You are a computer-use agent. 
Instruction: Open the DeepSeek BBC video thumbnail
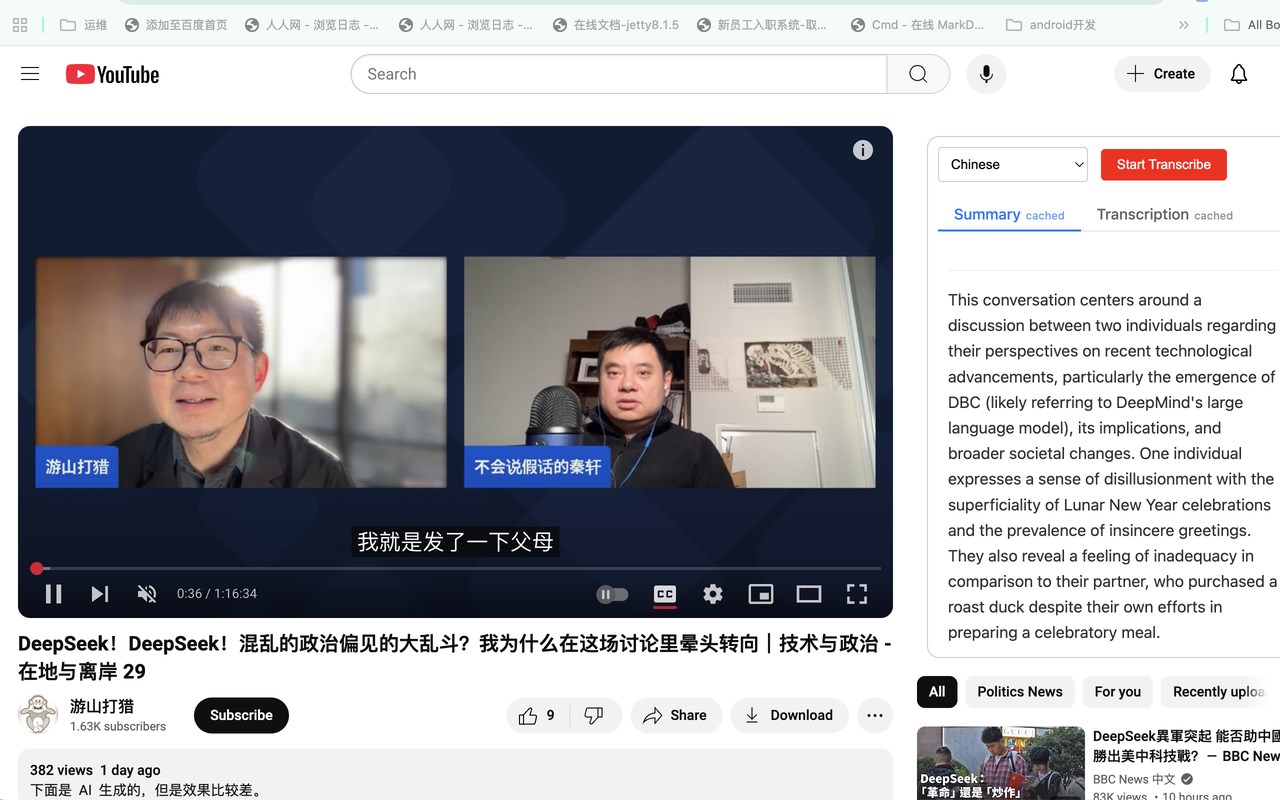tap(1001, 763)
